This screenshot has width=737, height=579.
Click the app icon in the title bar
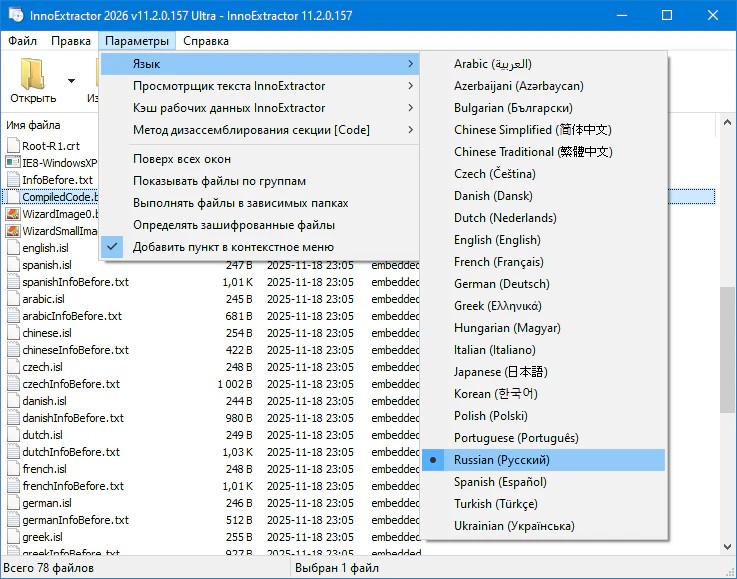coord(16,14)
